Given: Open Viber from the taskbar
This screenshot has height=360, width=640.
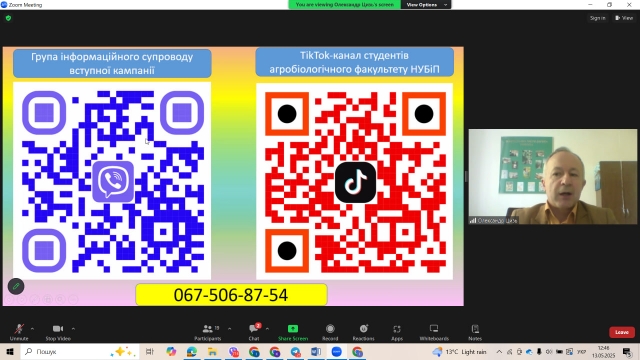Looking at the screenshot, I should coord(233,351).
